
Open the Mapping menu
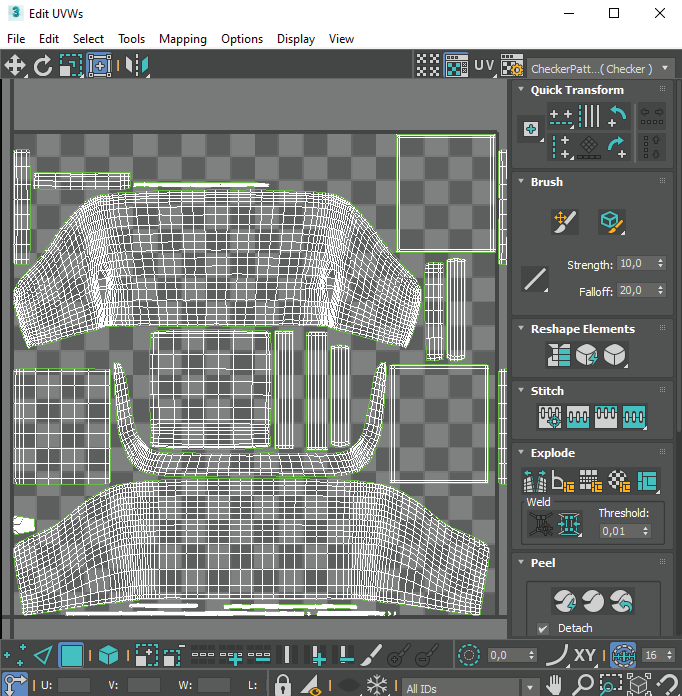(182, 39)
